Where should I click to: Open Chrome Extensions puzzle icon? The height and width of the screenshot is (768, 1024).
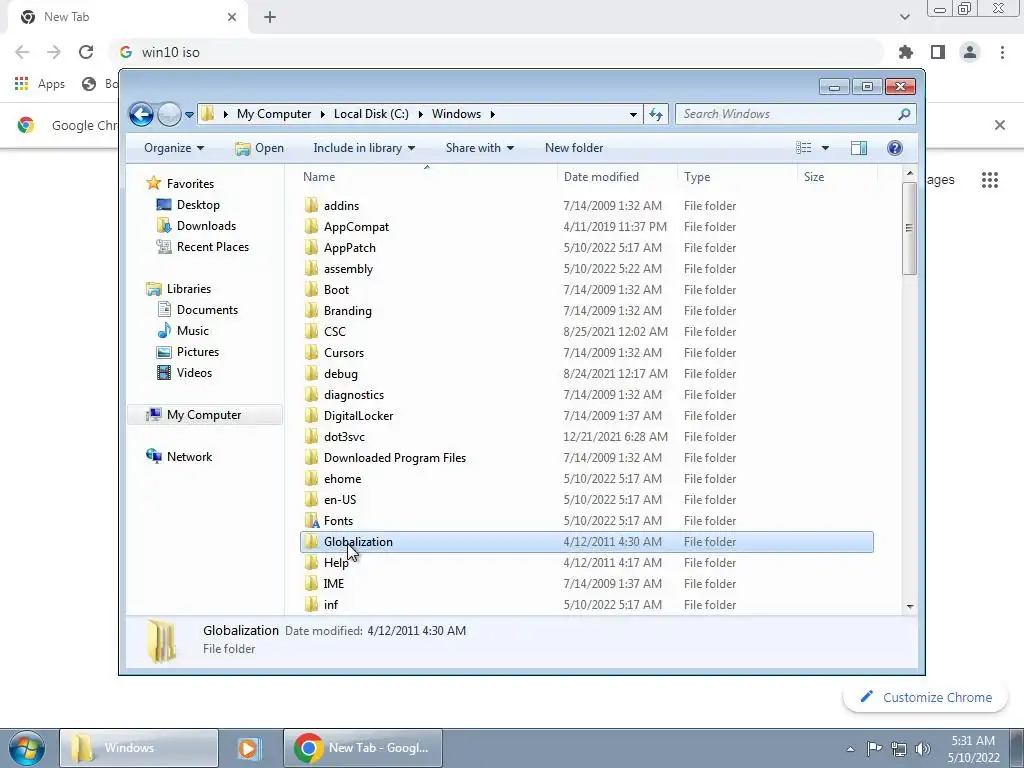[x=906, y=52]
